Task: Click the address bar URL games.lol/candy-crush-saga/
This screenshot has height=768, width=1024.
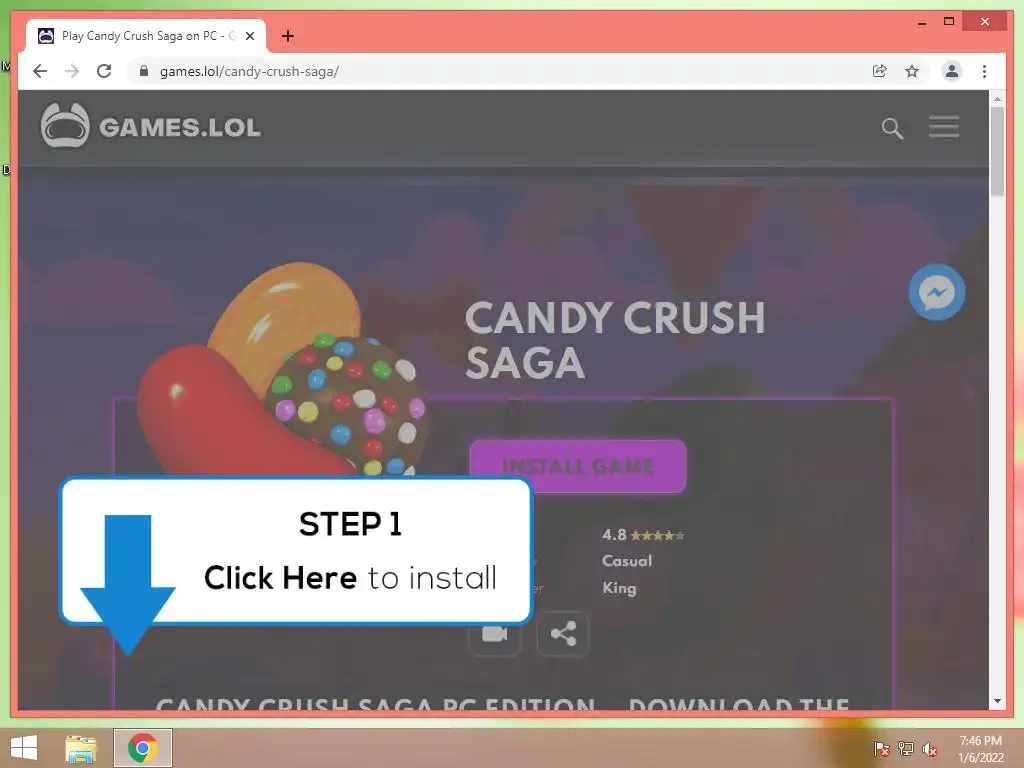Action: point(249,71)
